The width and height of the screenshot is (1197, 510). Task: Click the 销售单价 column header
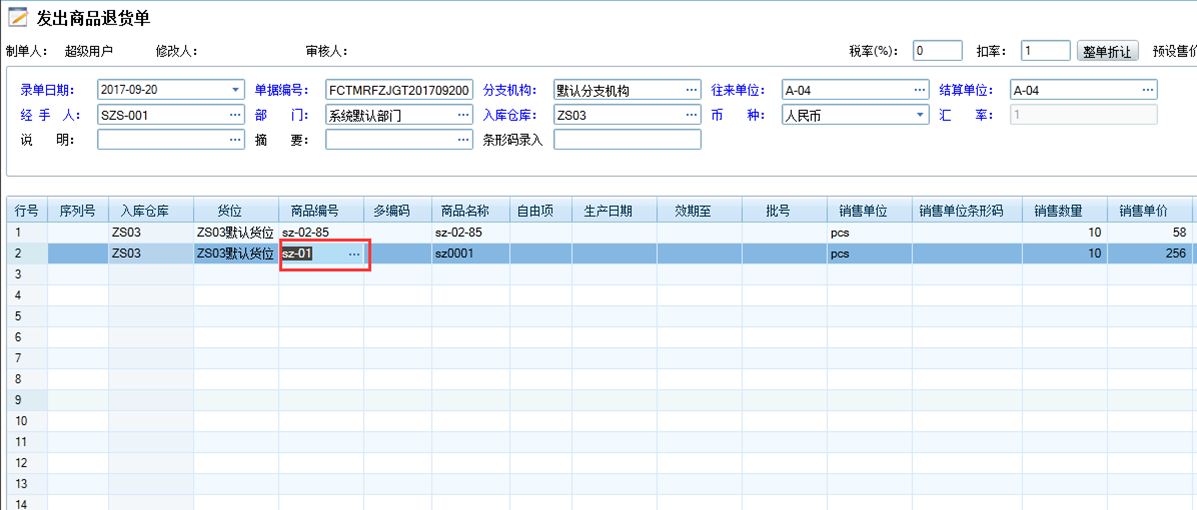click(1150, 211)
